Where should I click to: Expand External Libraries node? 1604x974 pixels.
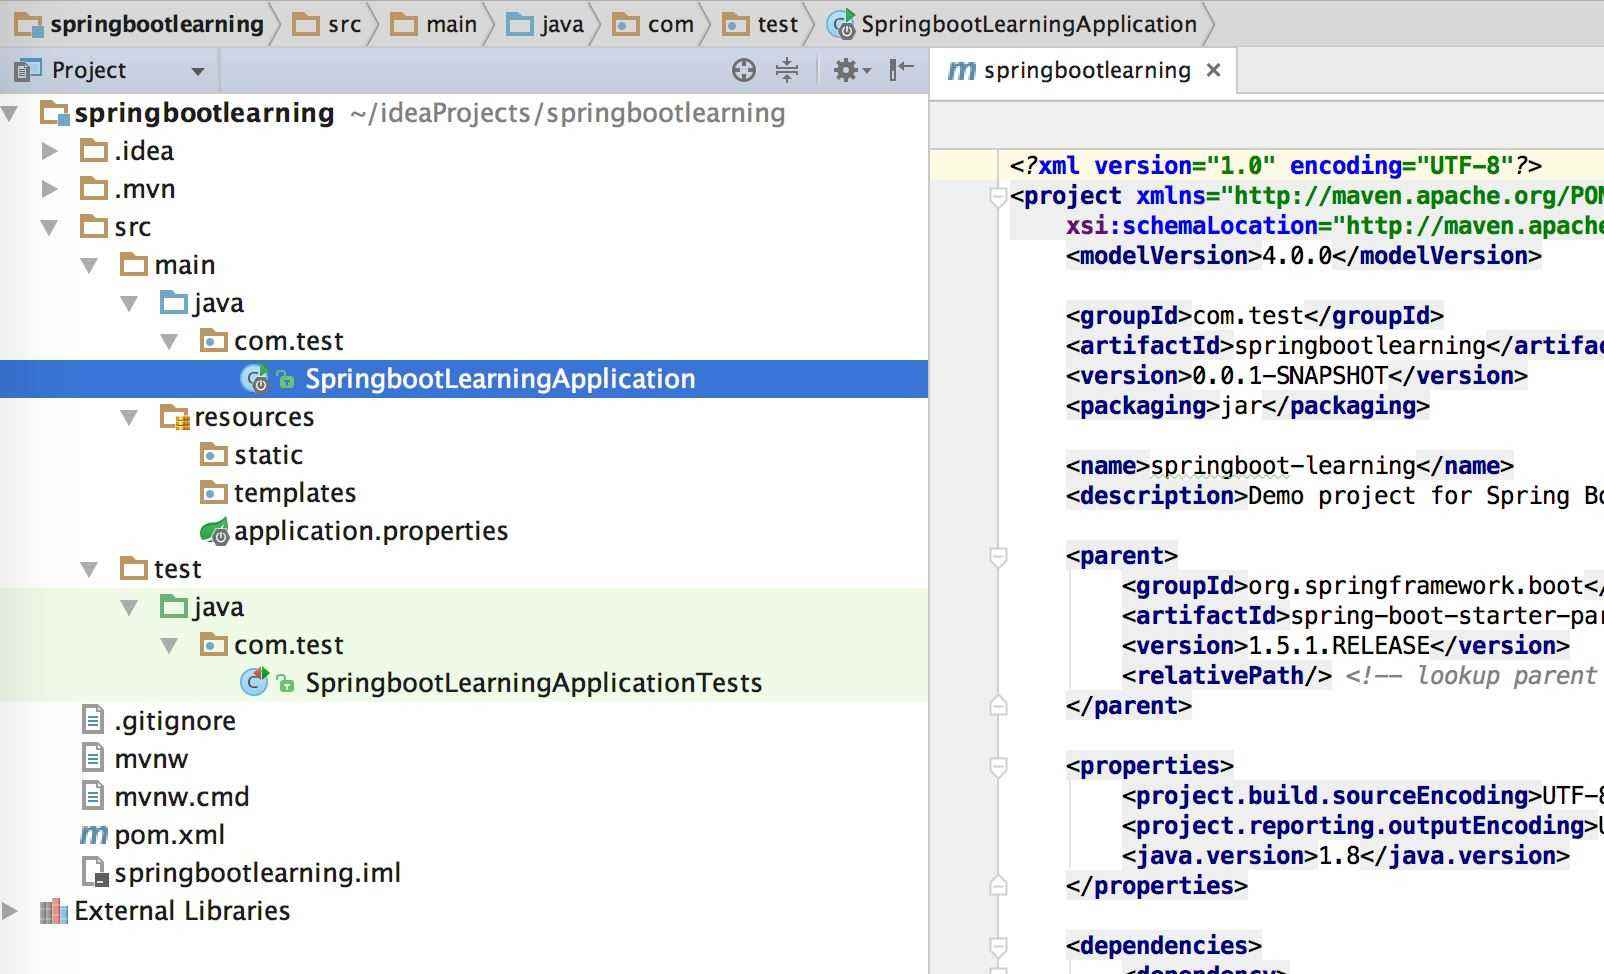(x=10, y=911)
